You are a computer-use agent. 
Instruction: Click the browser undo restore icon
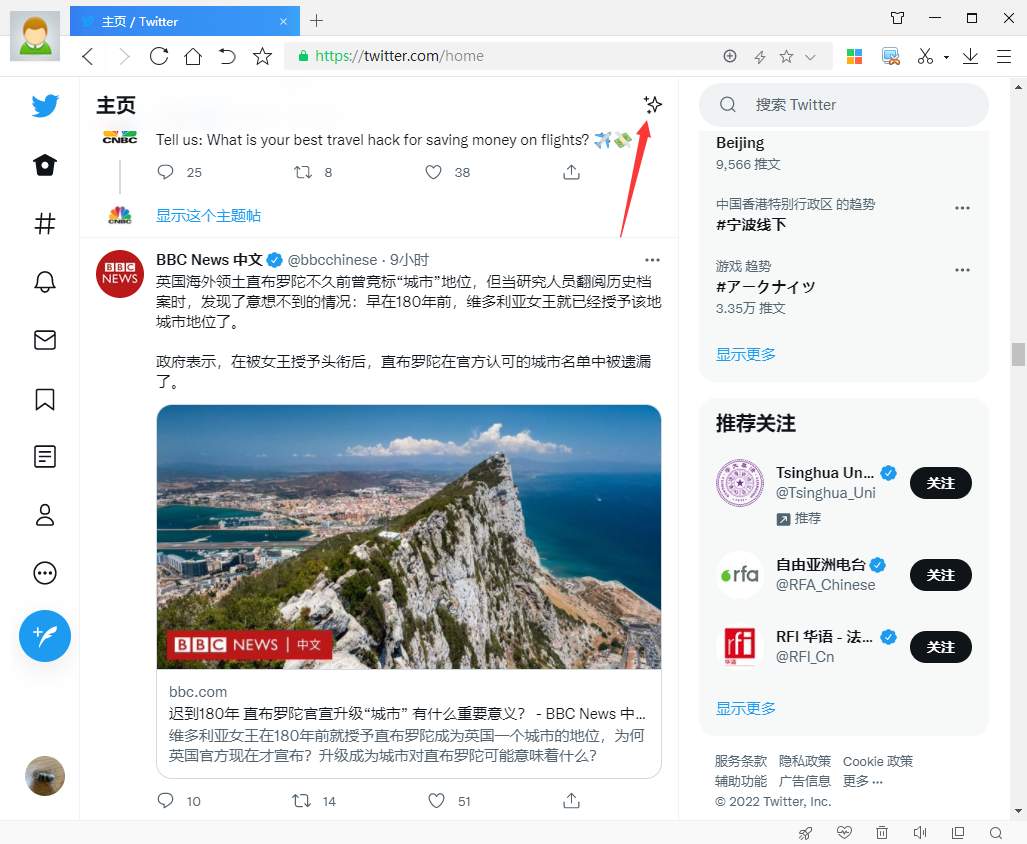227,56
